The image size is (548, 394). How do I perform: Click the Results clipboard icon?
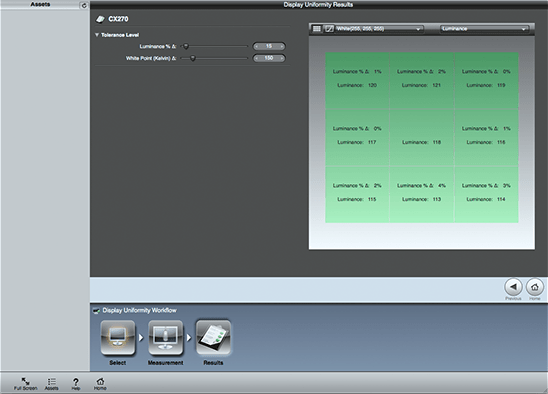(x=213, y=338)
